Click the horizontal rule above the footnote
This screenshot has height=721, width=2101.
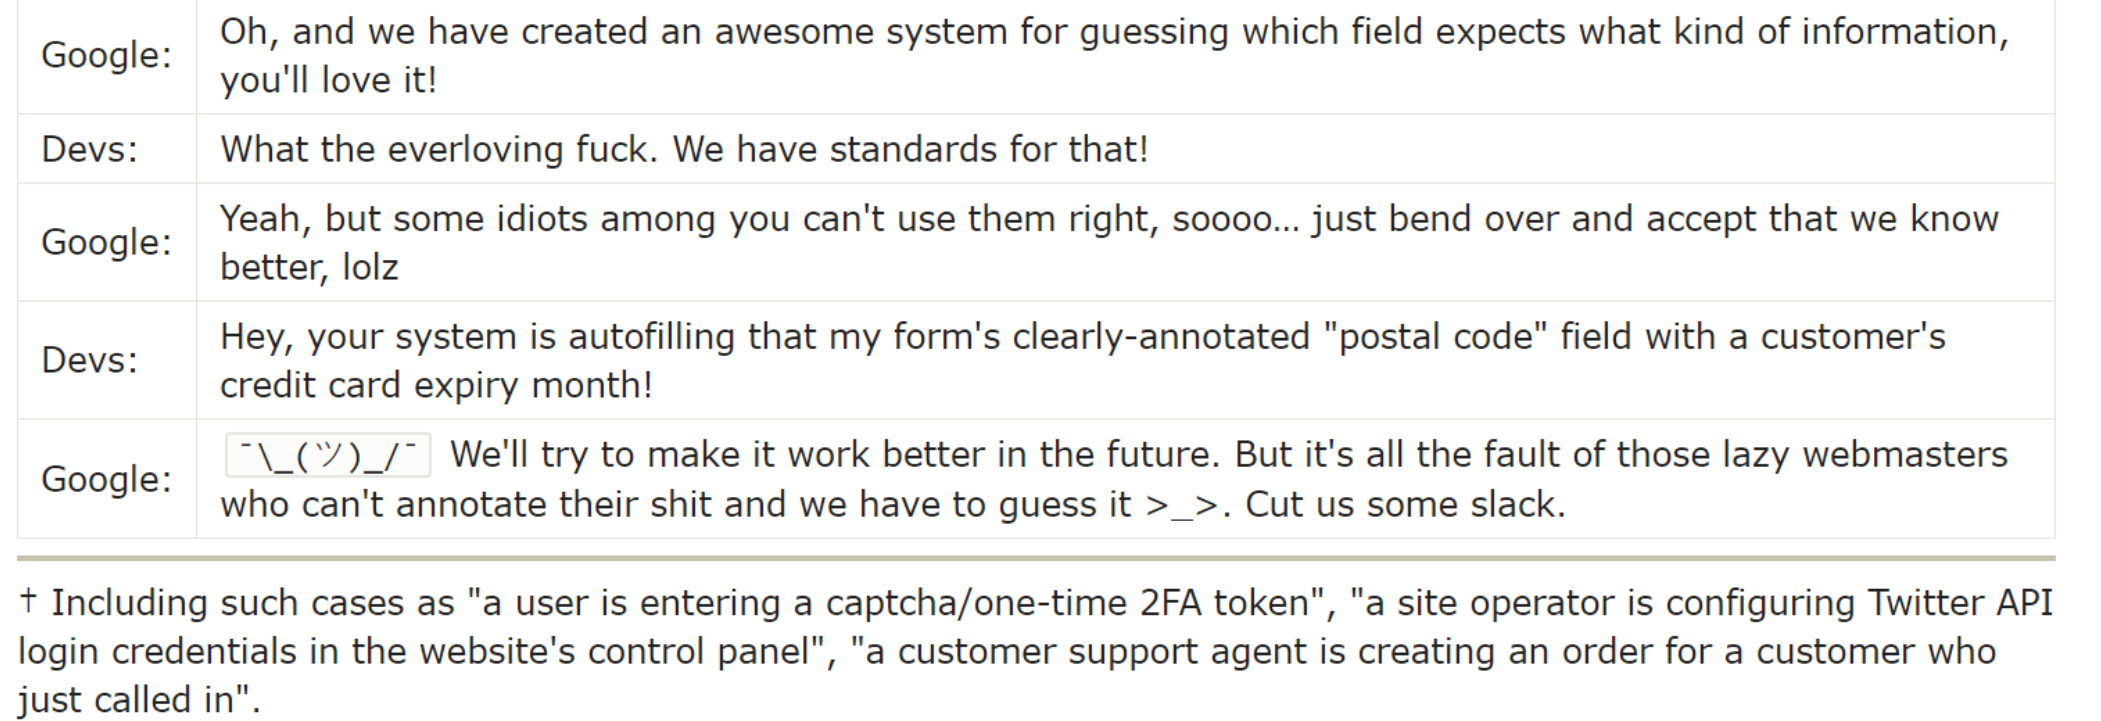(1036, 558)
